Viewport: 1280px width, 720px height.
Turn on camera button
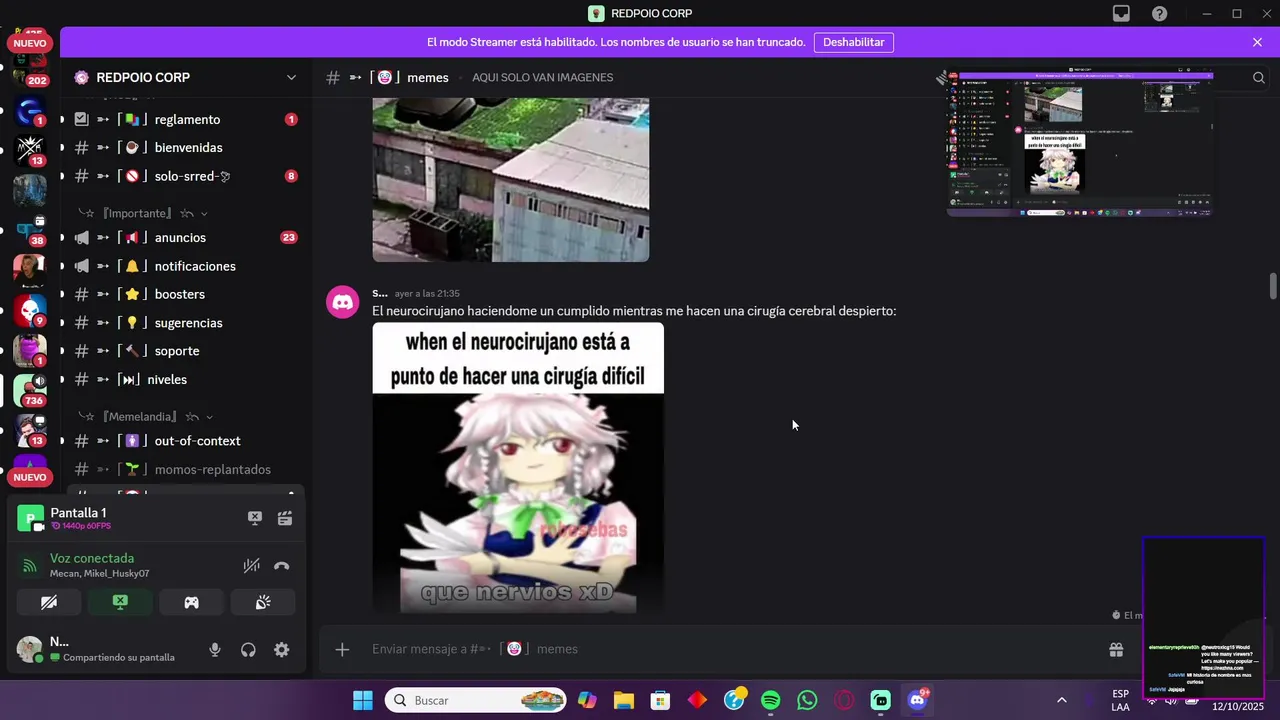tap(49, 602)
